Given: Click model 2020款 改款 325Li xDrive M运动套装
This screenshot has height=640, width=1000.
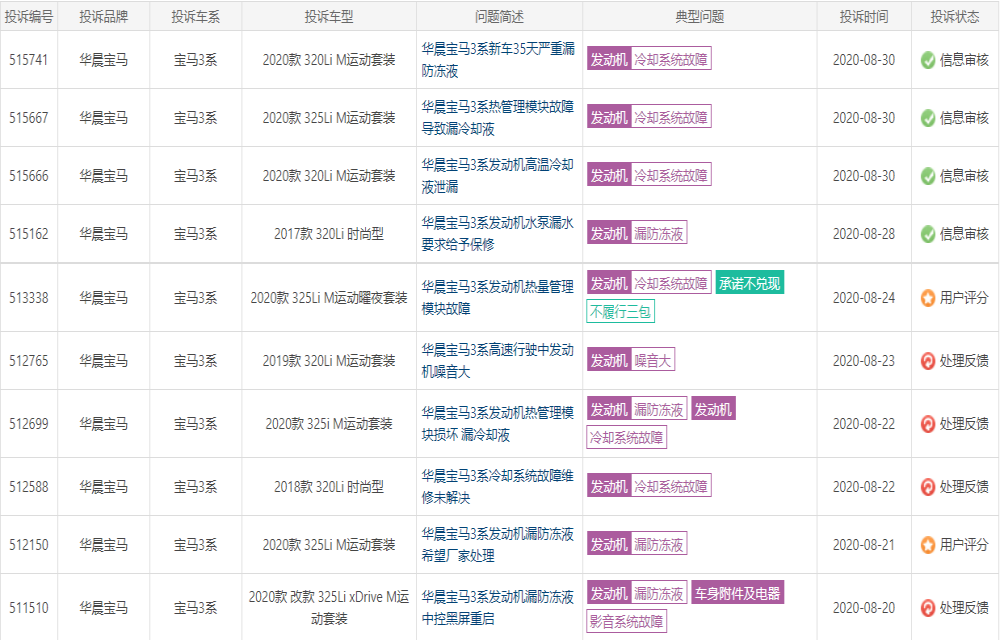Looking at the screenshot, I should pyautogui.click(x=328, y=608).
